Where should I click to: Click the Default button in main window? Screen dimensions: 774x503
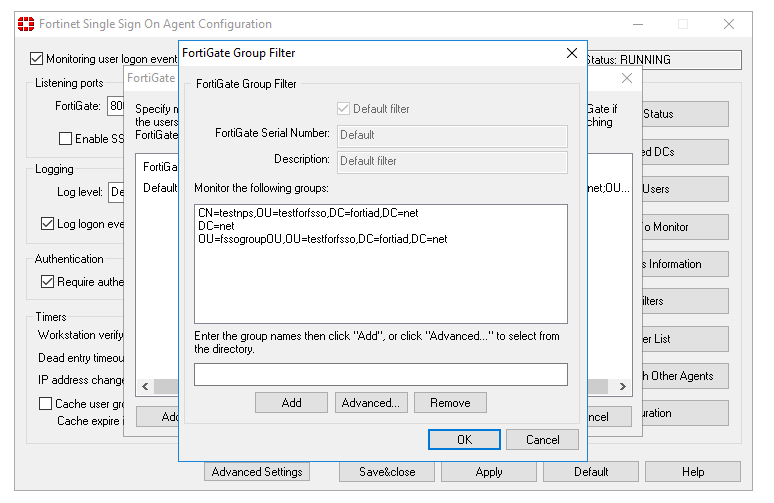point(591,472)
